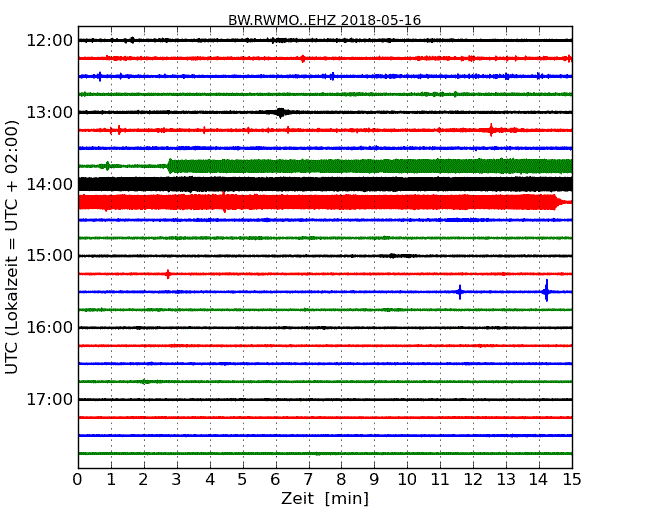Click the thick black 14:00 seismic trace
The height and width of the screenshot is (520, 650).
[x=325, y=184]
